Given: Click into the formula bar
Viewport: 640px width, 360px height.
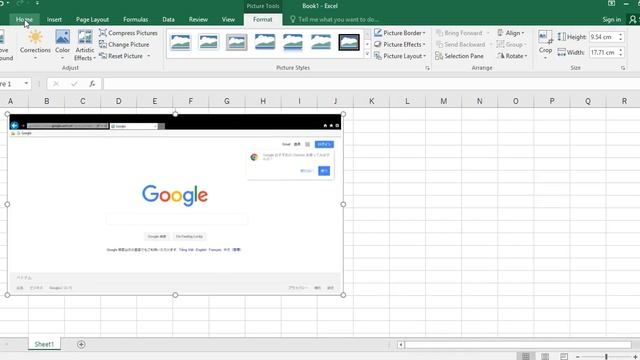Looking at the screenshot, I should click(371, 84).
